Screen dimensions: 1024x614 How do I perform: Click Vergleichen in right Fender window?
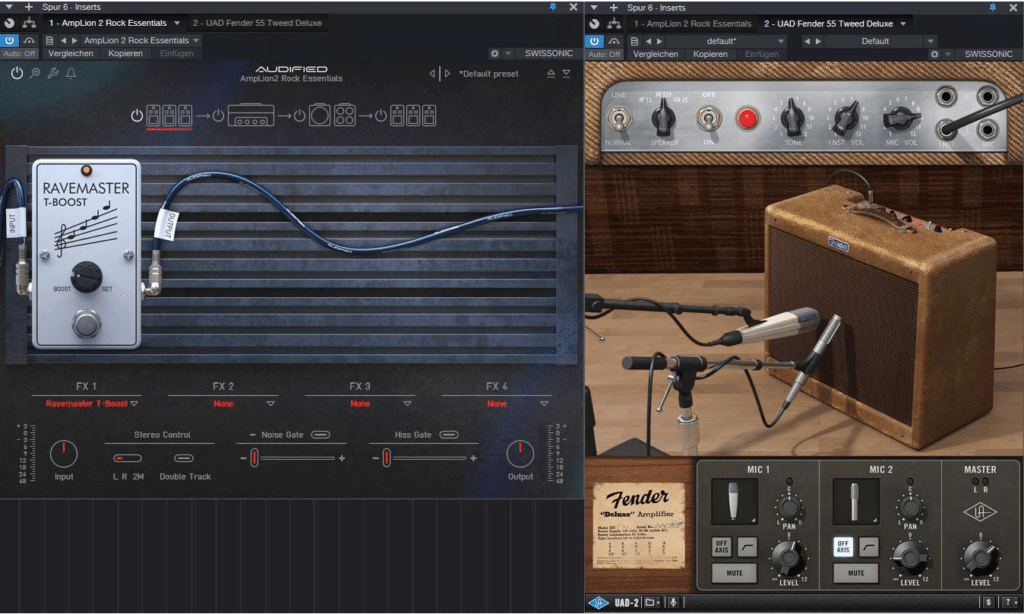[x=656, y=54]
